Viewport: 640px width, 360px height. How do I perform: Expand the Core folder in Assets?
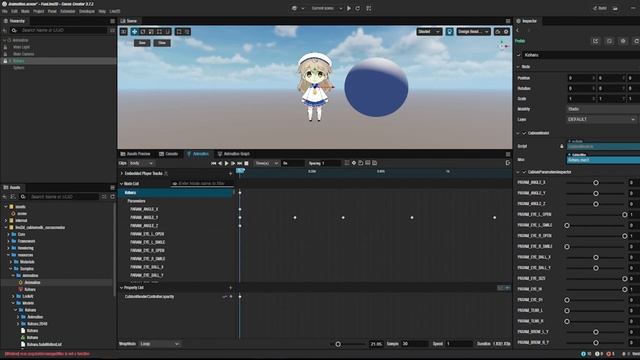click(x=9, y=234)
